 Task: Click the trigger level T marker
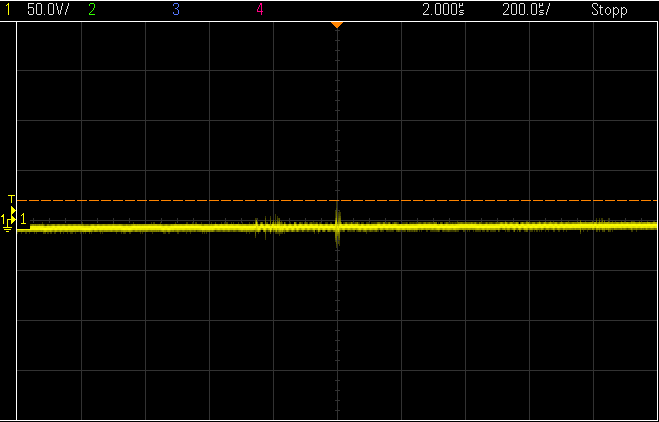12,200
